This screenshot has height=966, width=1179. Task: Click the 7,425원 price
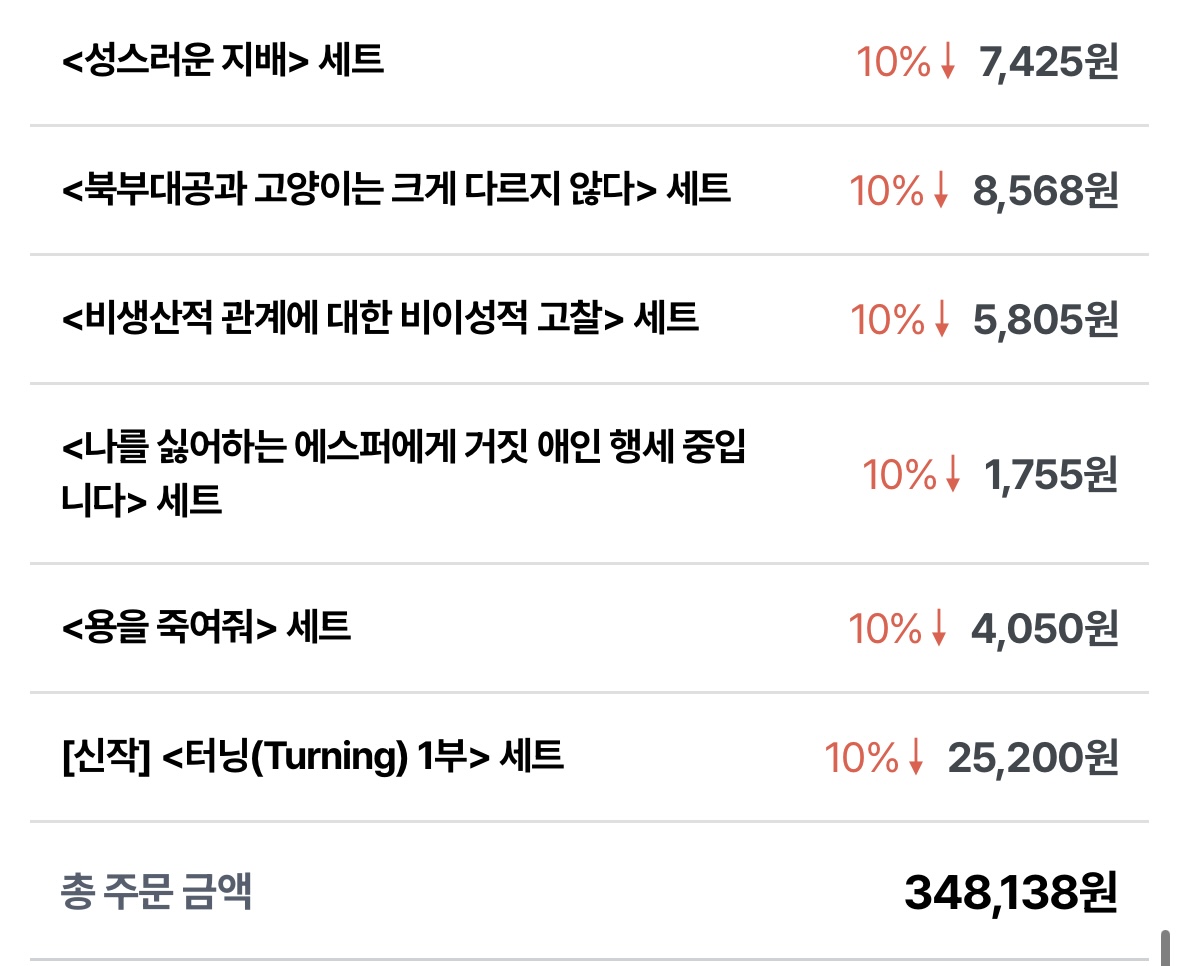pyautogui.click(x=1049, y=64)
